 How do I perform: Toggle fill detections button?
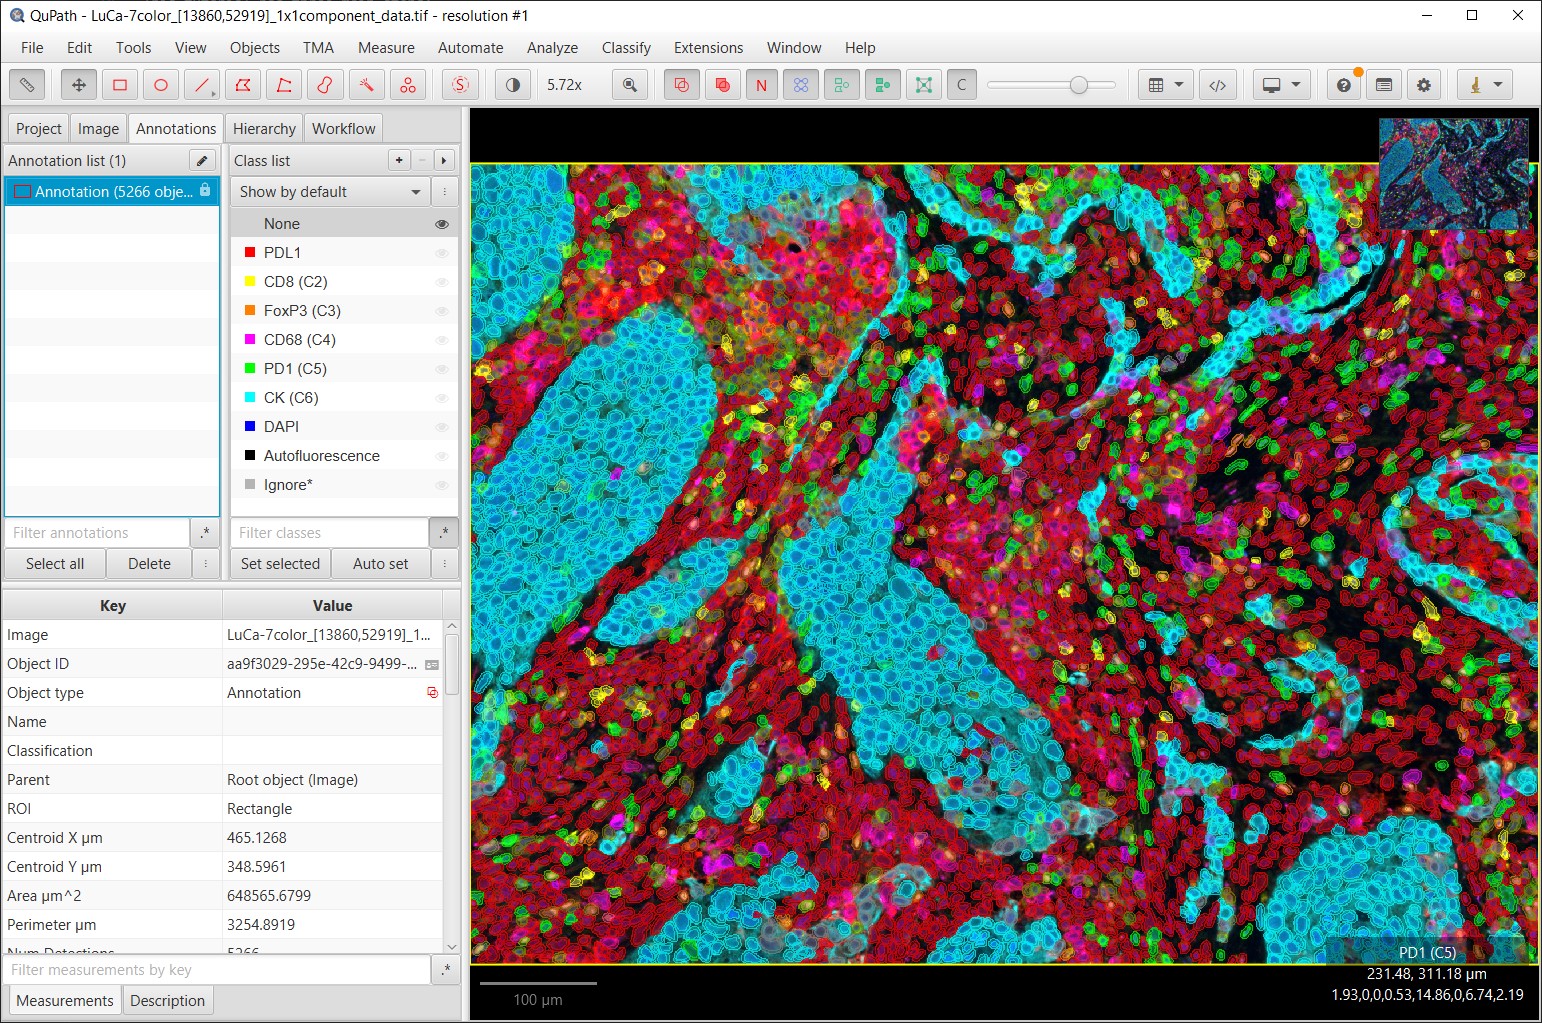[x=882, y=85]
